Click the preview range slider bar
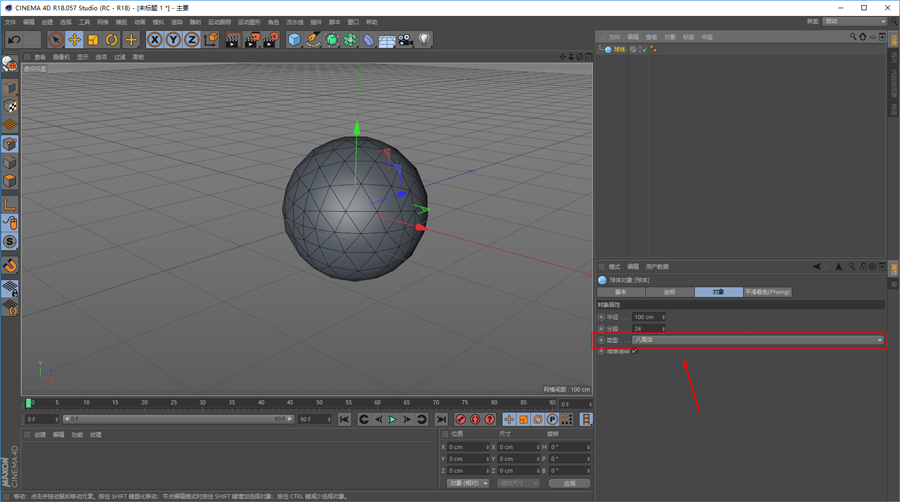This screenshot has width=900, height=502. pos(178,419)
